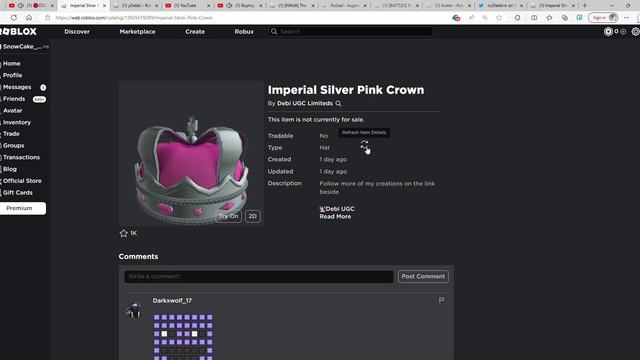Mute the first YouTube tab's speaker icon

[x=20, y=6]
